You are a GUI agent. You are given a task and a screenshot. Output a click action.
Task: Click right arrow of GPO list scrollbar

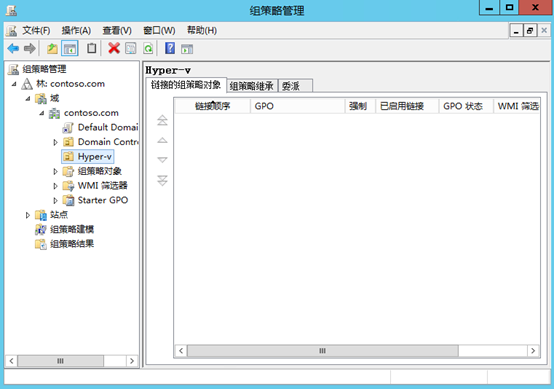coord(533,351)
